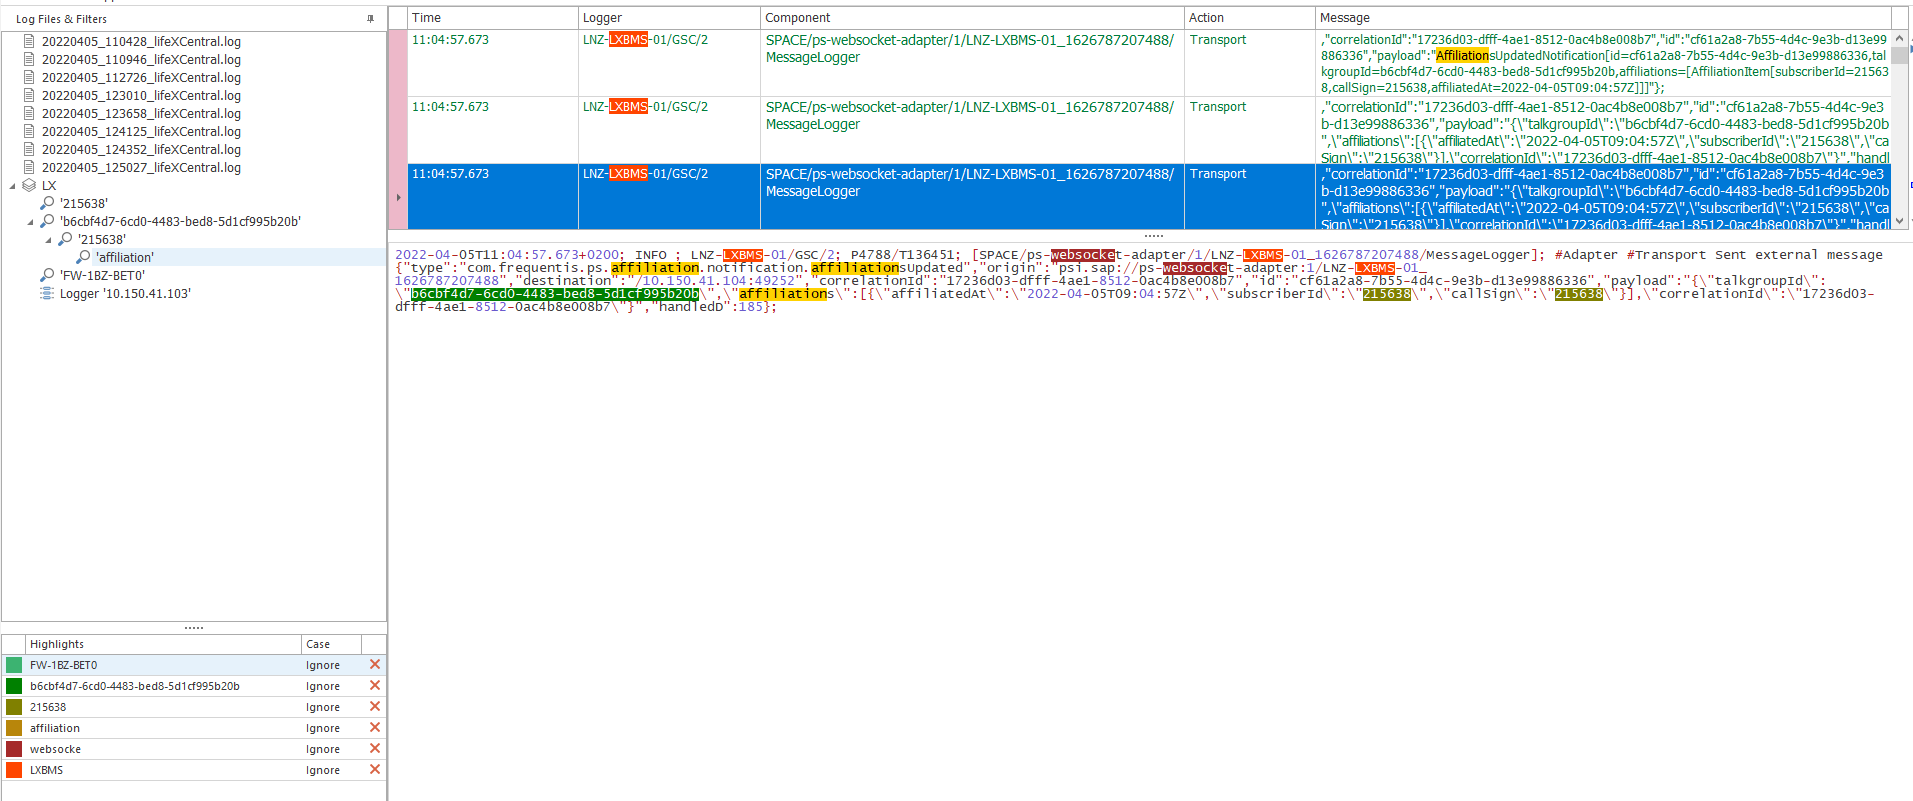Click the file icon for 20220405_110428_lifeXCentral.log

29,41
